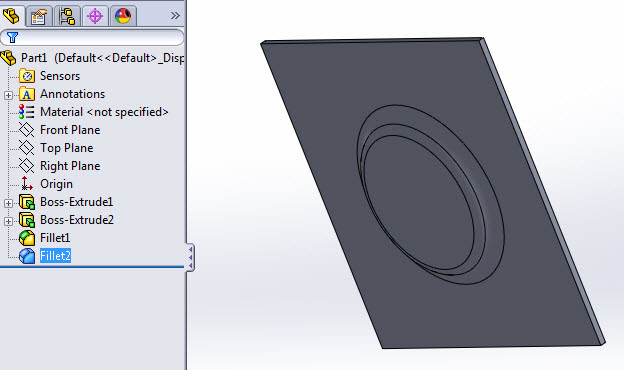The image size is (624, 370).
Task: Switch to the DisplayManager tab
Action: [x=123, y=16]
